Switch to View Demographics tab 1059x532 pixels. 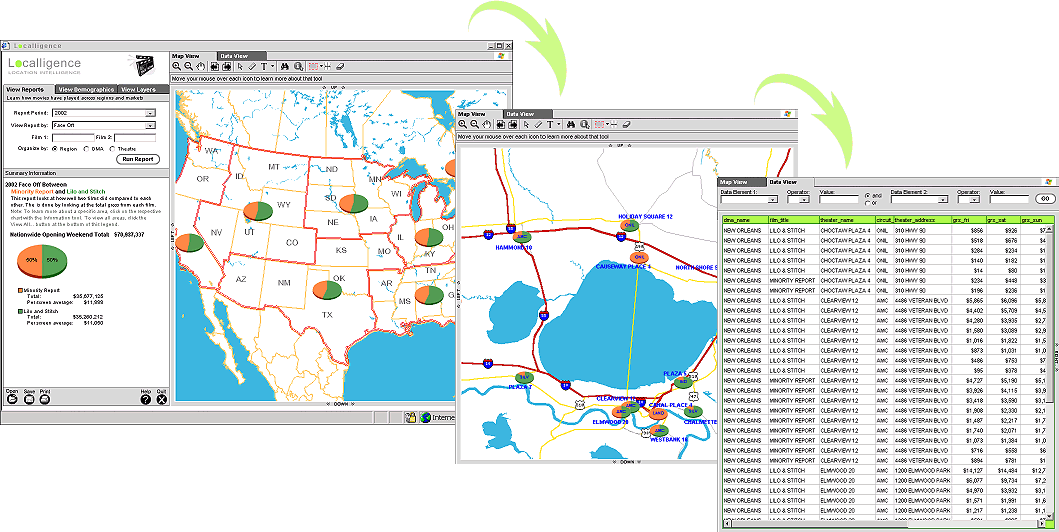point(86,89)
